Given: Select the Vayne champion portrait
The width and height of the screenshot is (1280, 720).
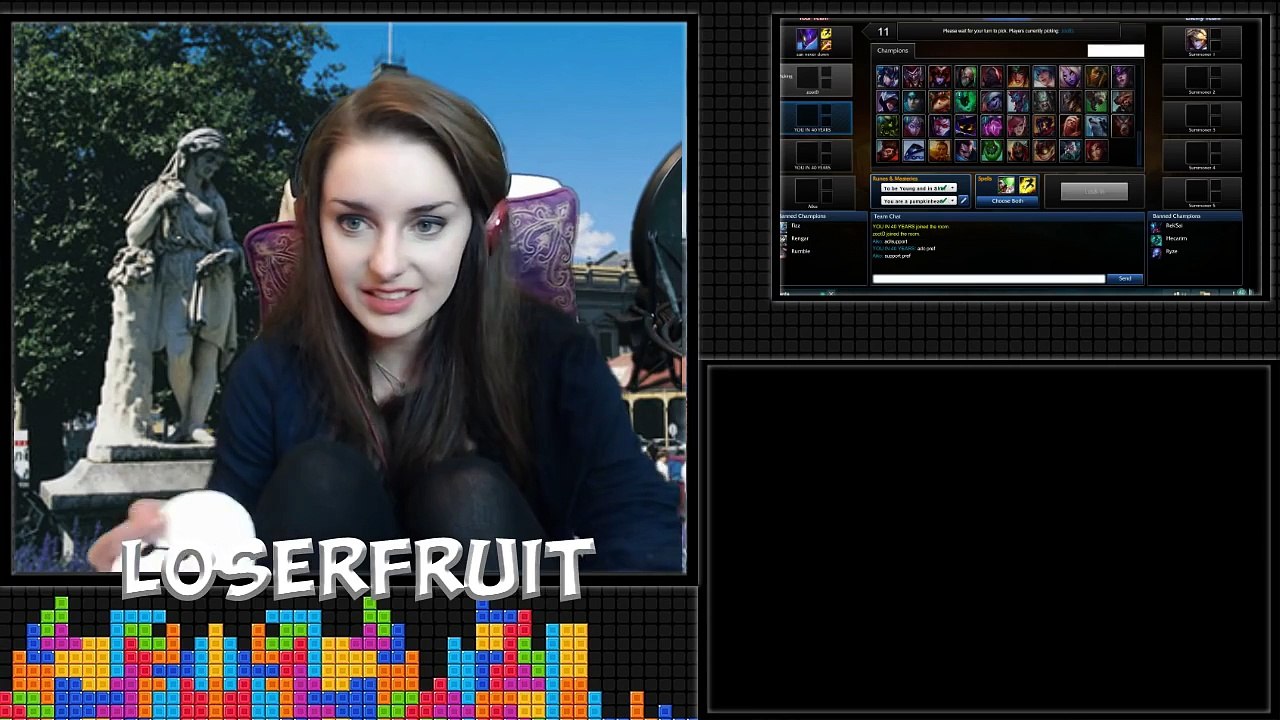Looking at the screenshot, I should click(x=940, y=126).
